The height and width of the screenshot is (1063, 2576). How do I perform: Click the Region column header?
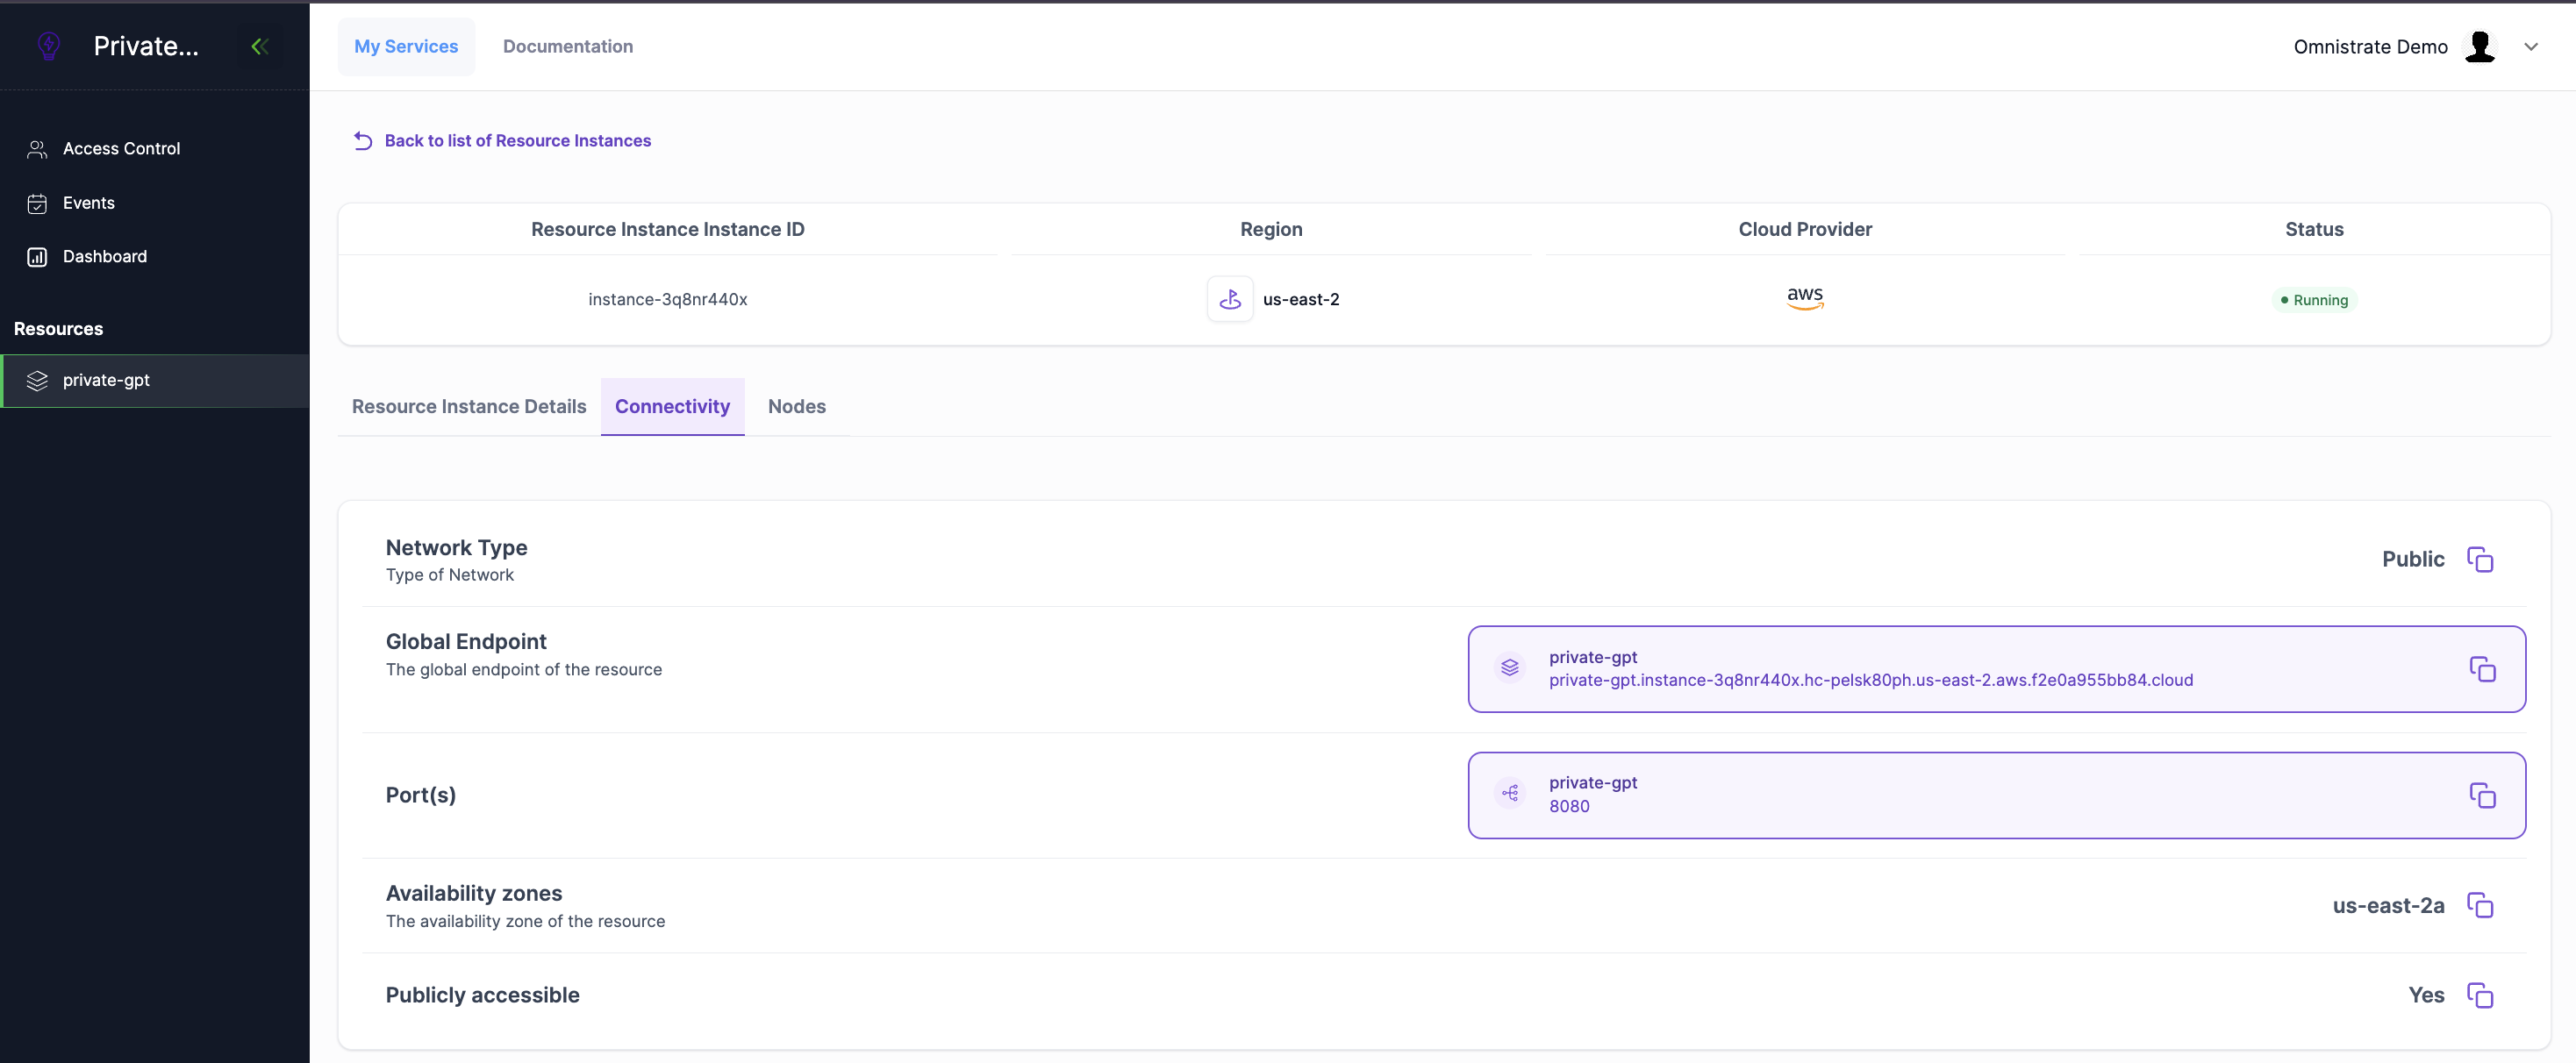[x=1271, y=229]
